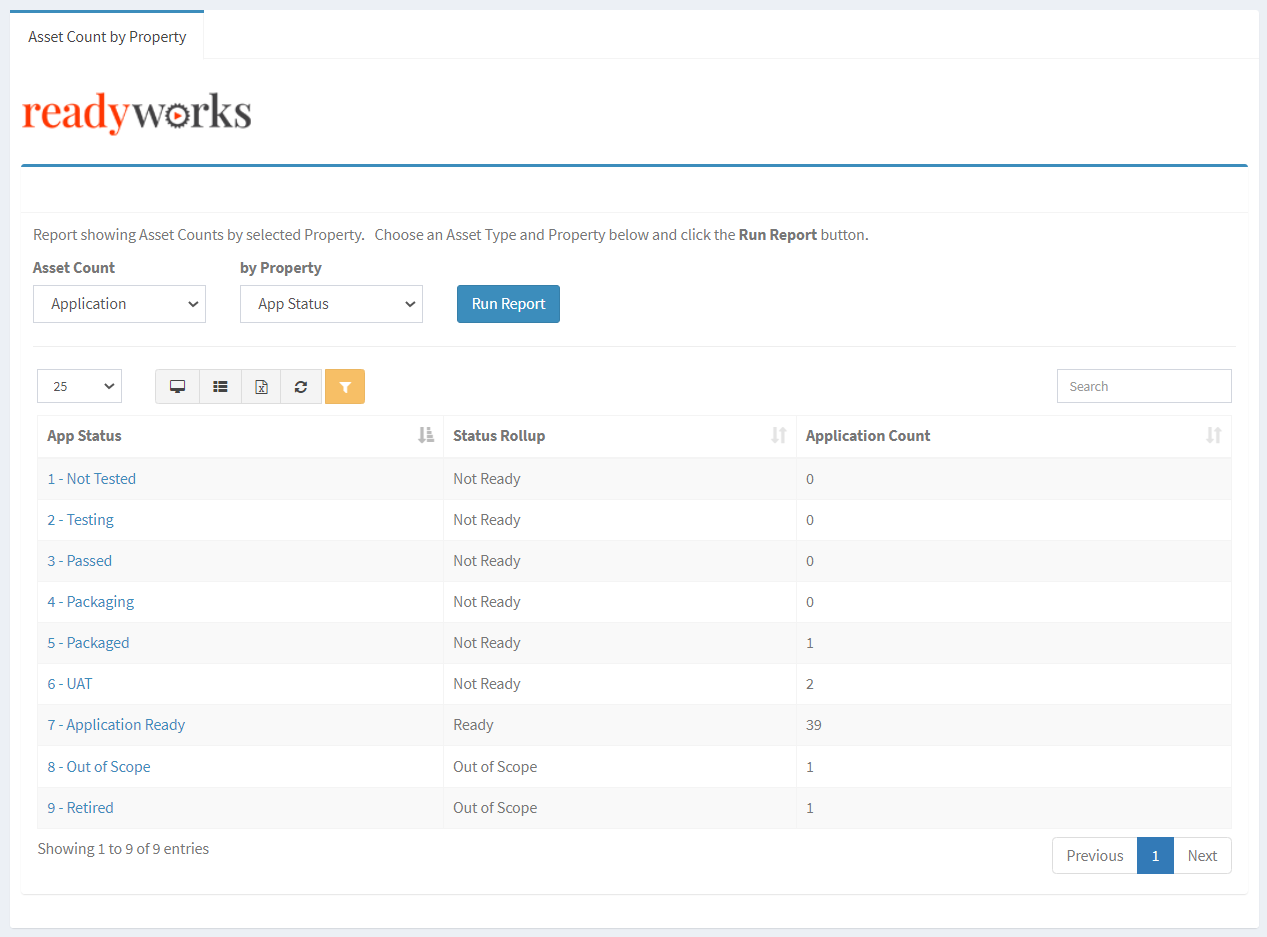Sort the Application Count column

pyautogui.click(x=1214, y=435)
